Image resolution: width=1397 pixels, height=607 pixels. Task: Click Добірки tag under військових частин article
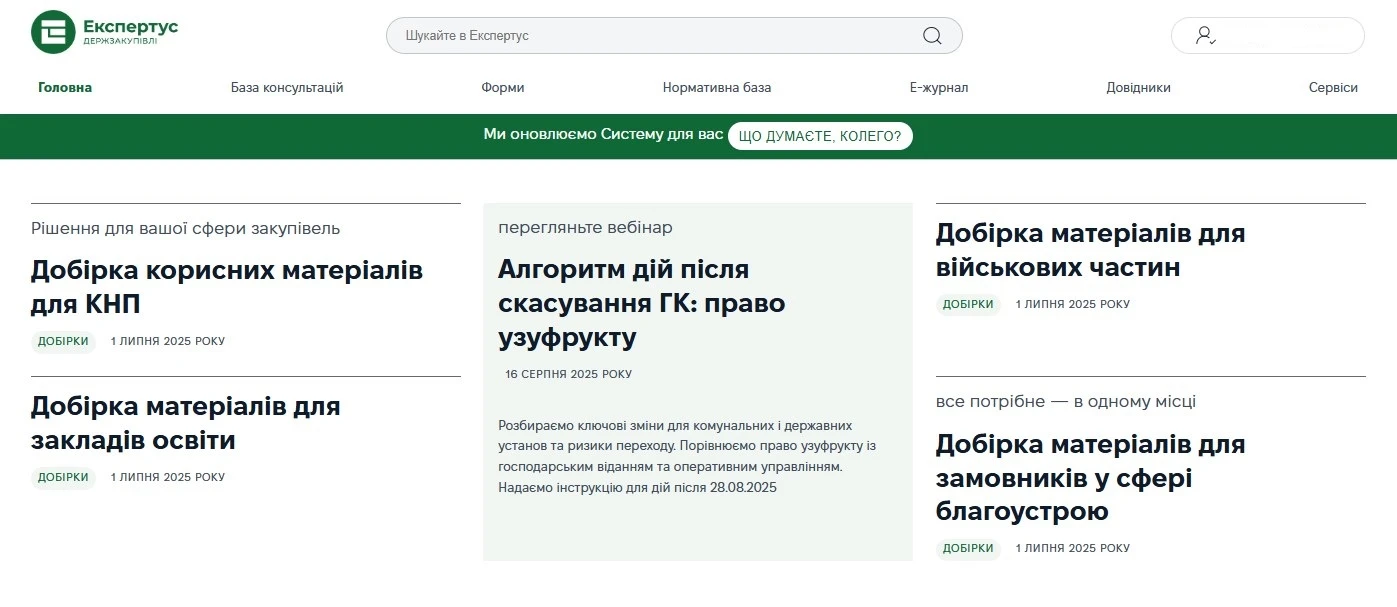pos(968,304)
